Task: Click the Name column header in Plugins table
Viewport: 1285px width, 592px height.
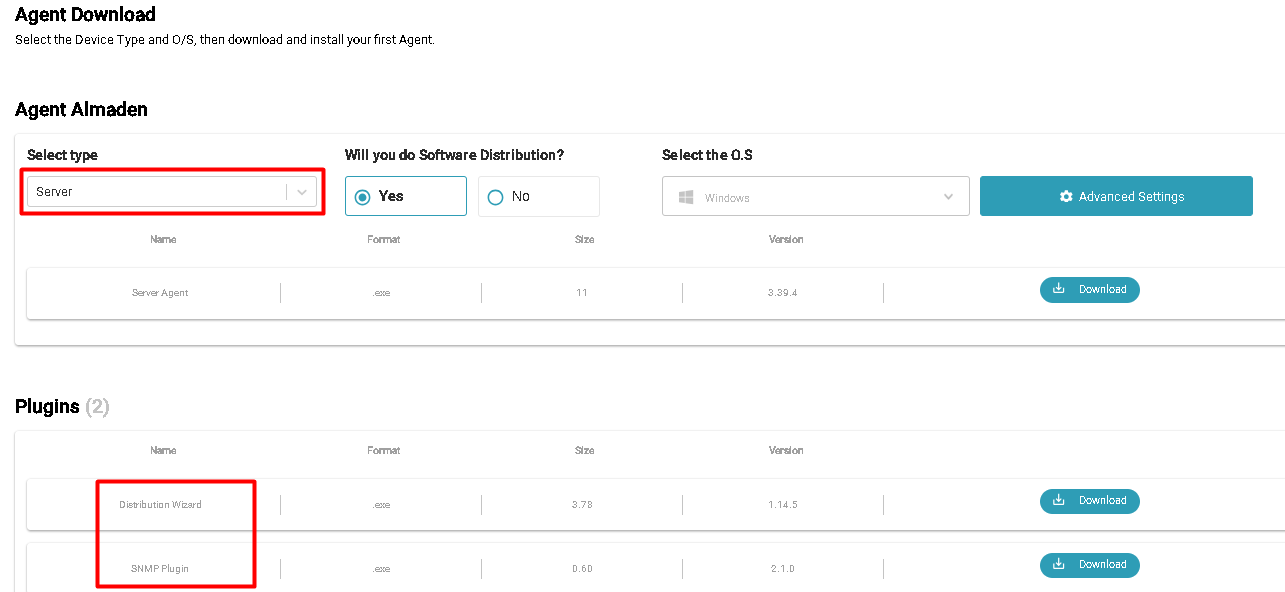Action: coord(163,450)
